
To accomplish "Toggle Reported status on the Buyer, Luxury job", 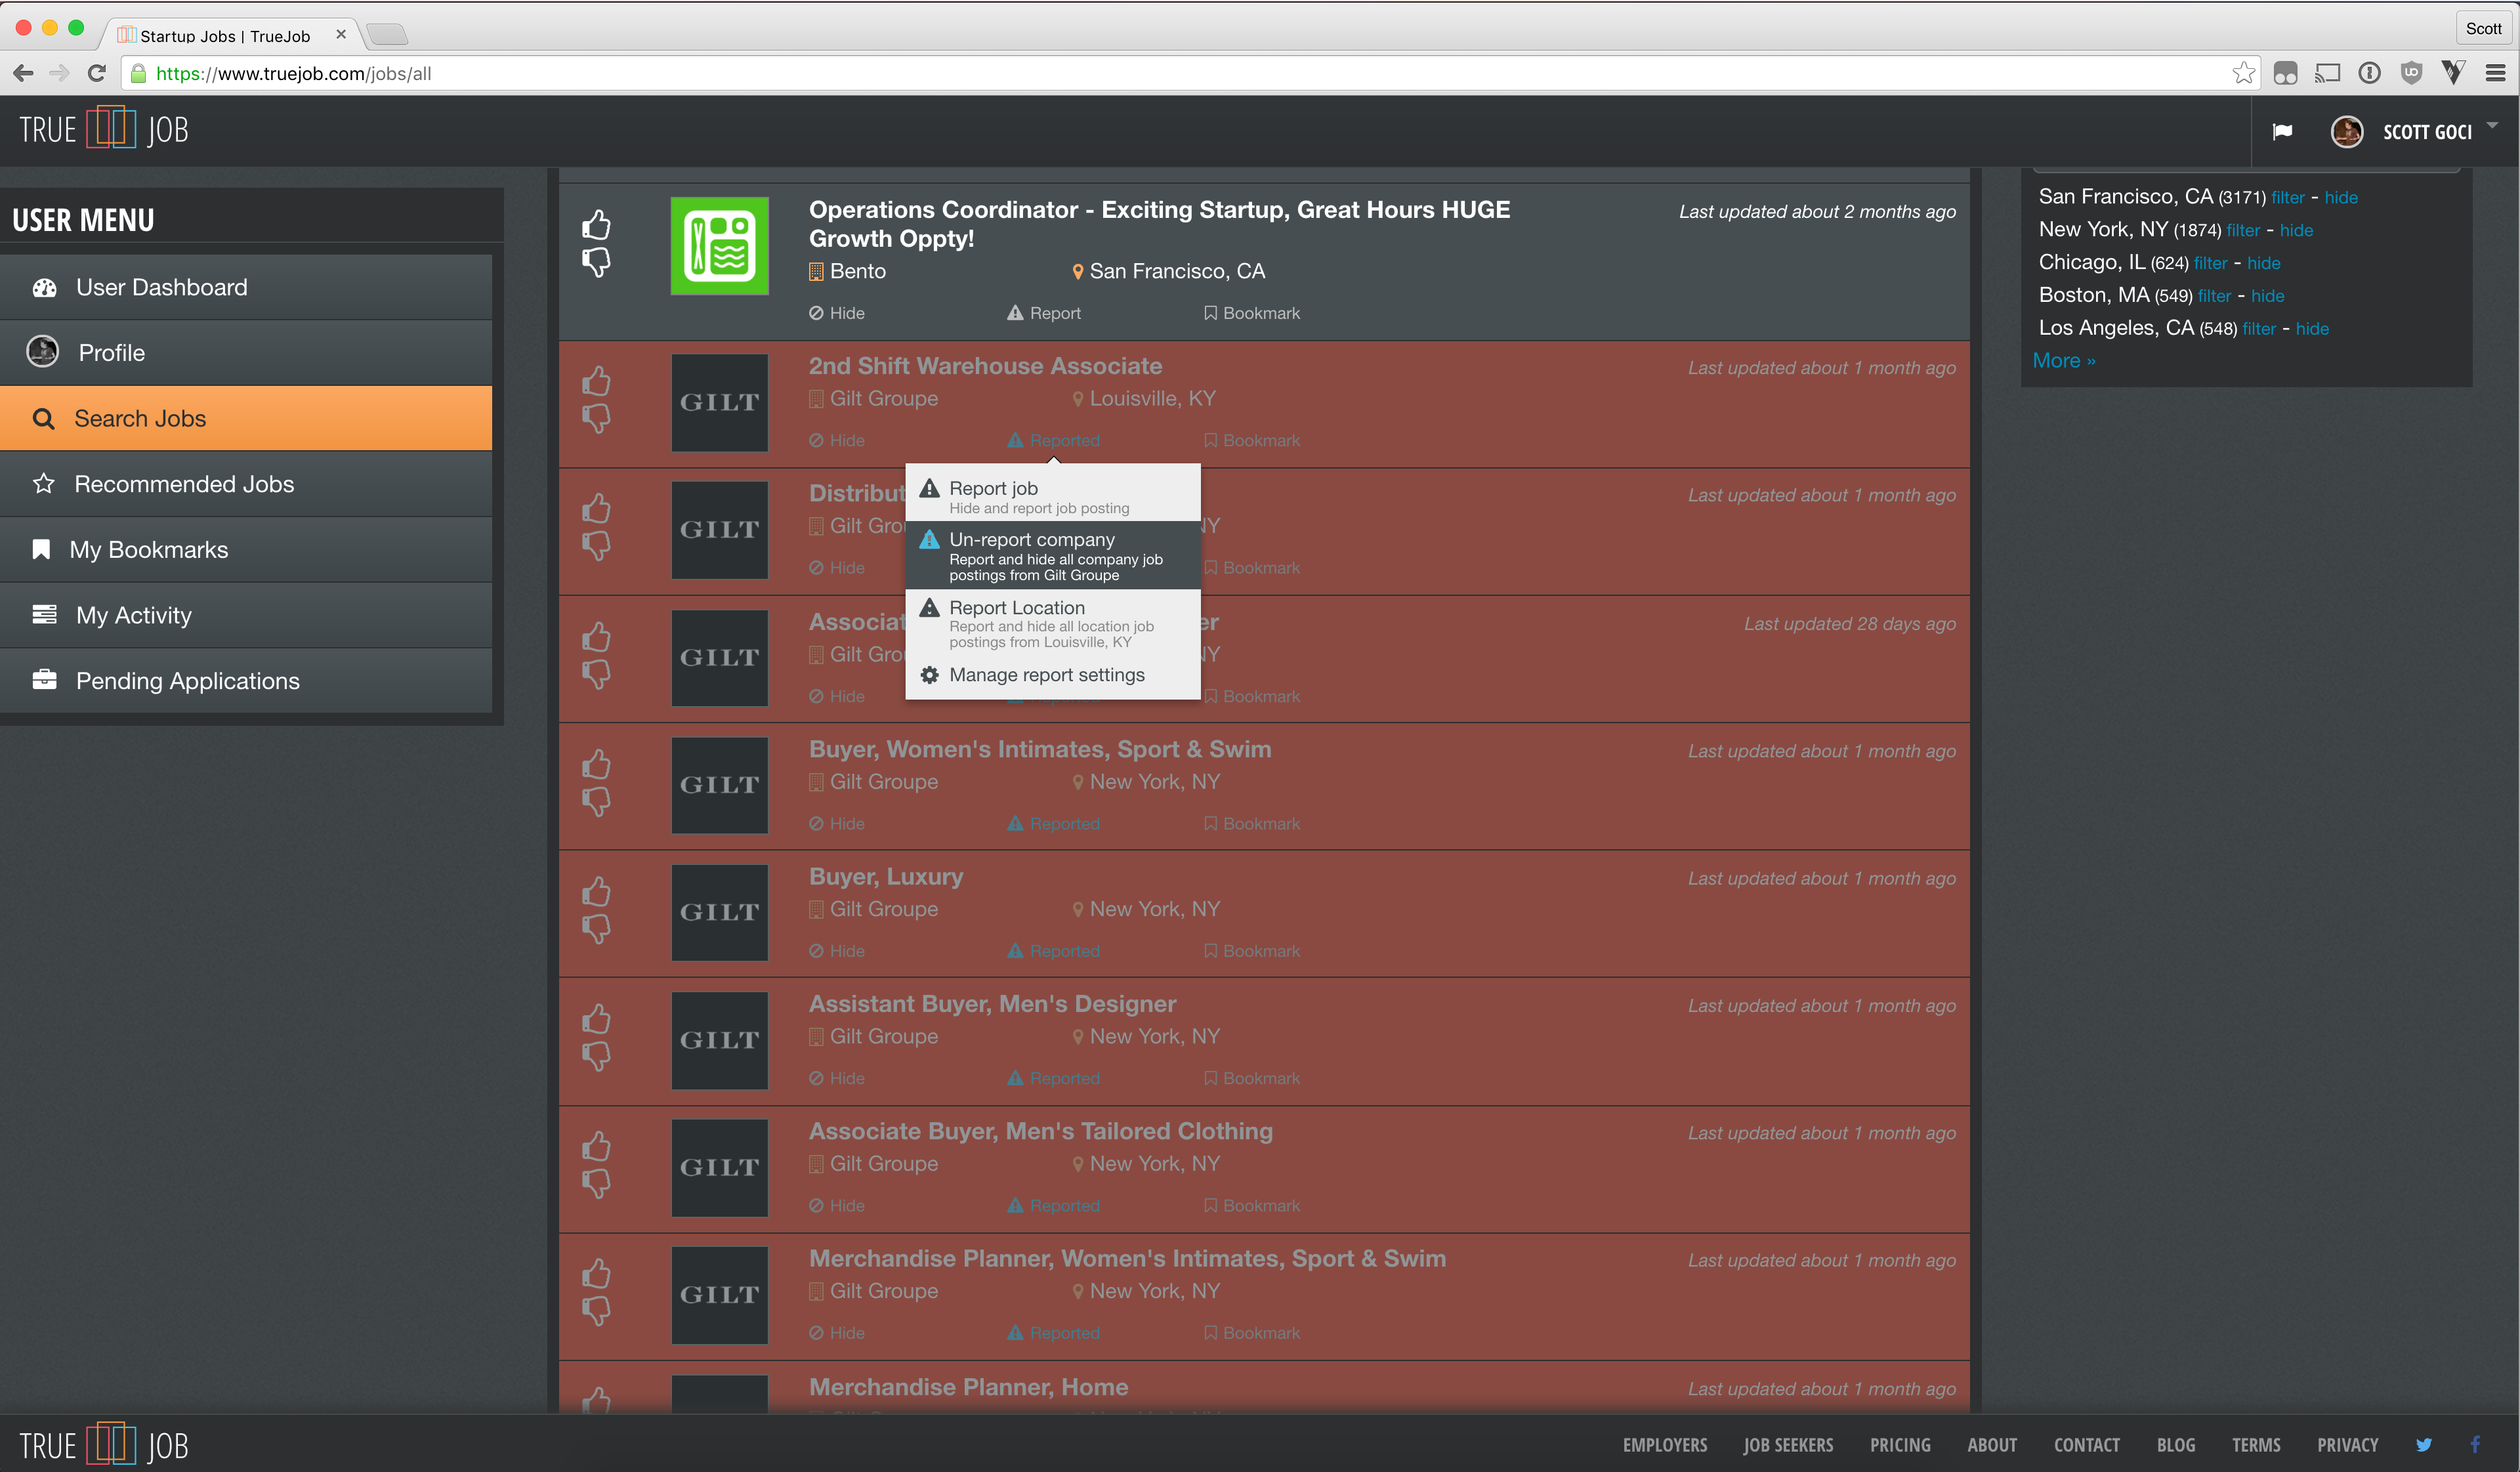I will point(1054,951).
